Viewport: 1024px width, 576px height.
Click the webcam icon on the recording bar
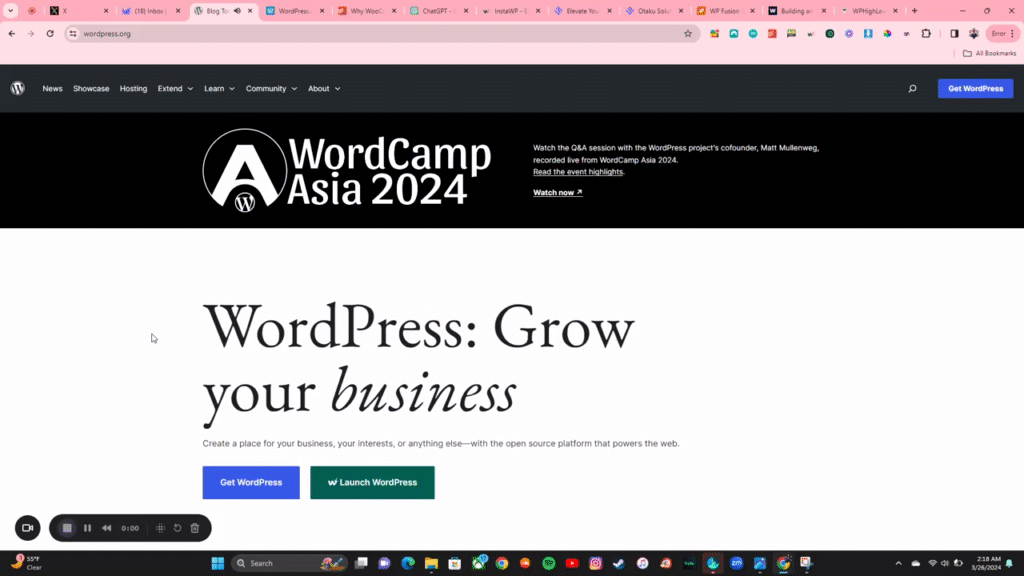(27, 528)
